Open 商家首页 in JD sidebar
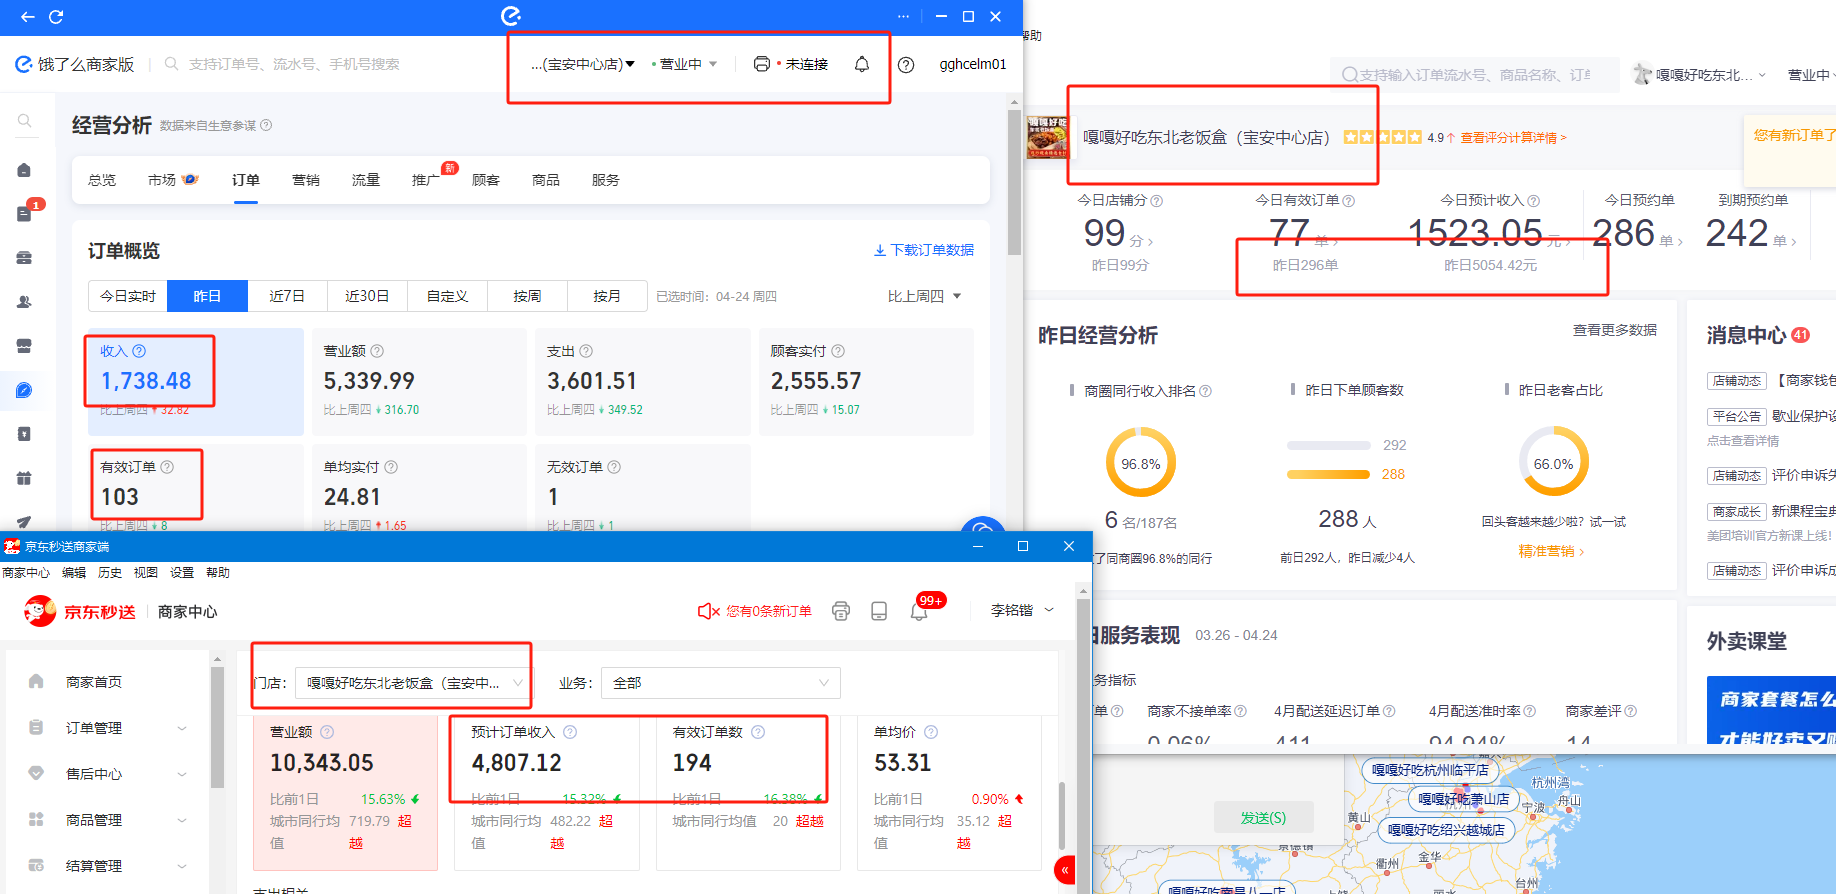1836x894 pixels. point(94,682)
